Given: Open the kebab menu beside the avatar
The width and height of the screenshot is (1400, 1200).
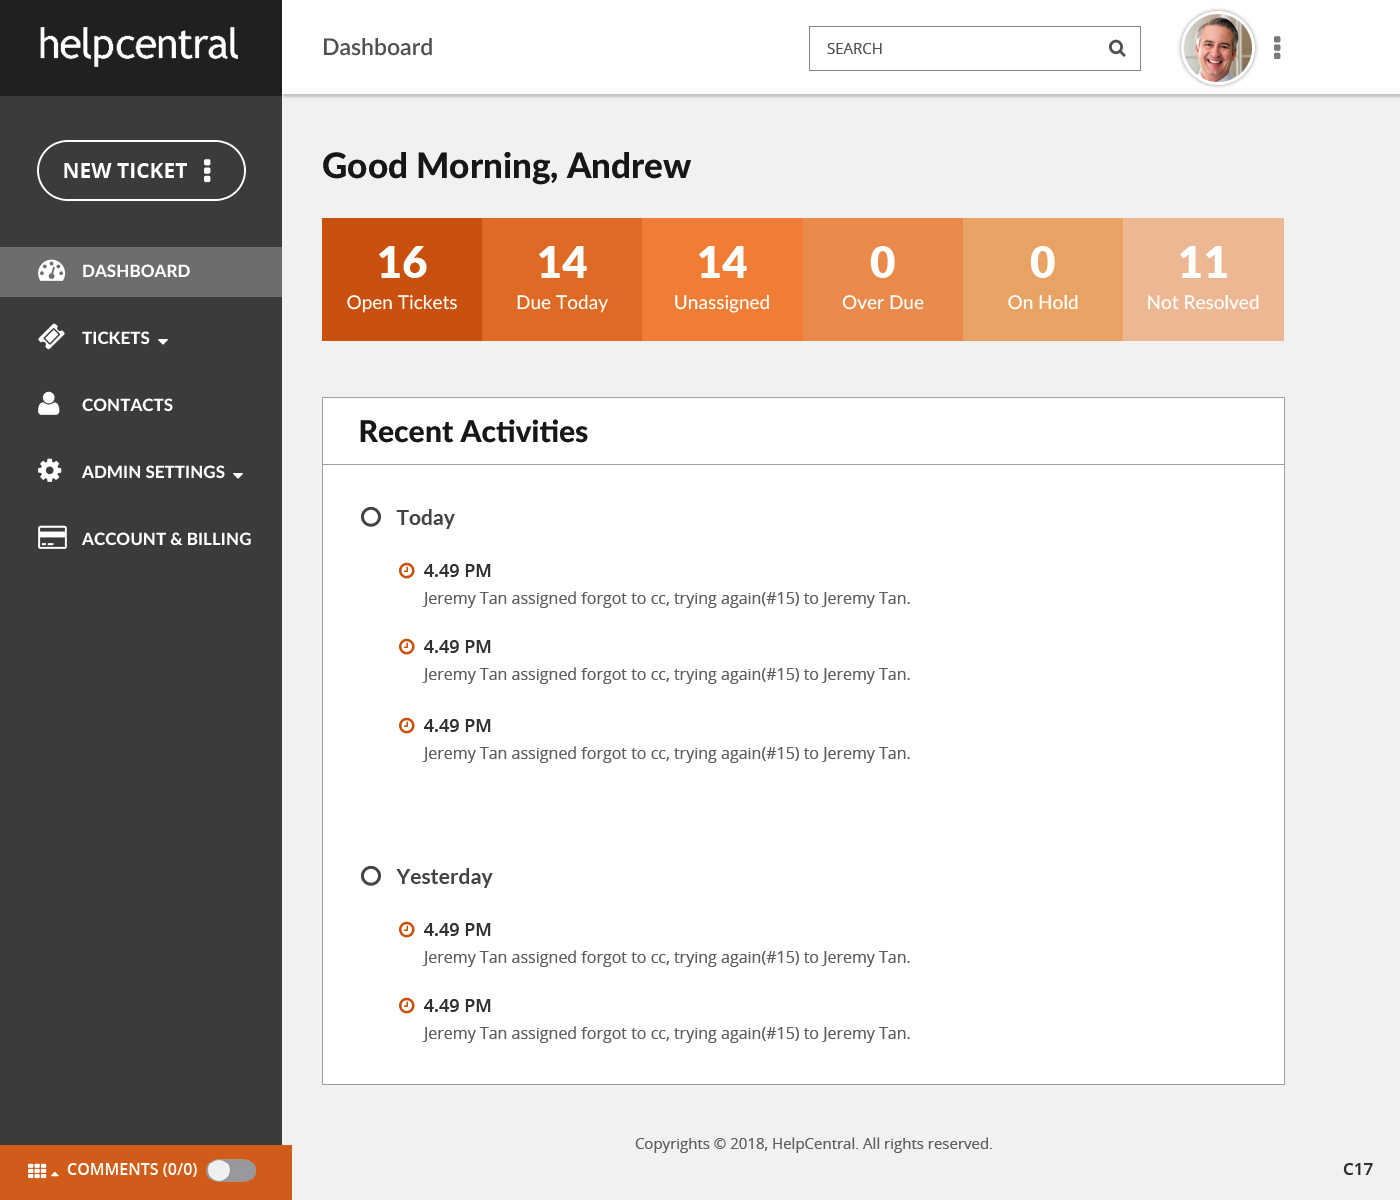Looking at the screenshot, I should [1277, 48].
